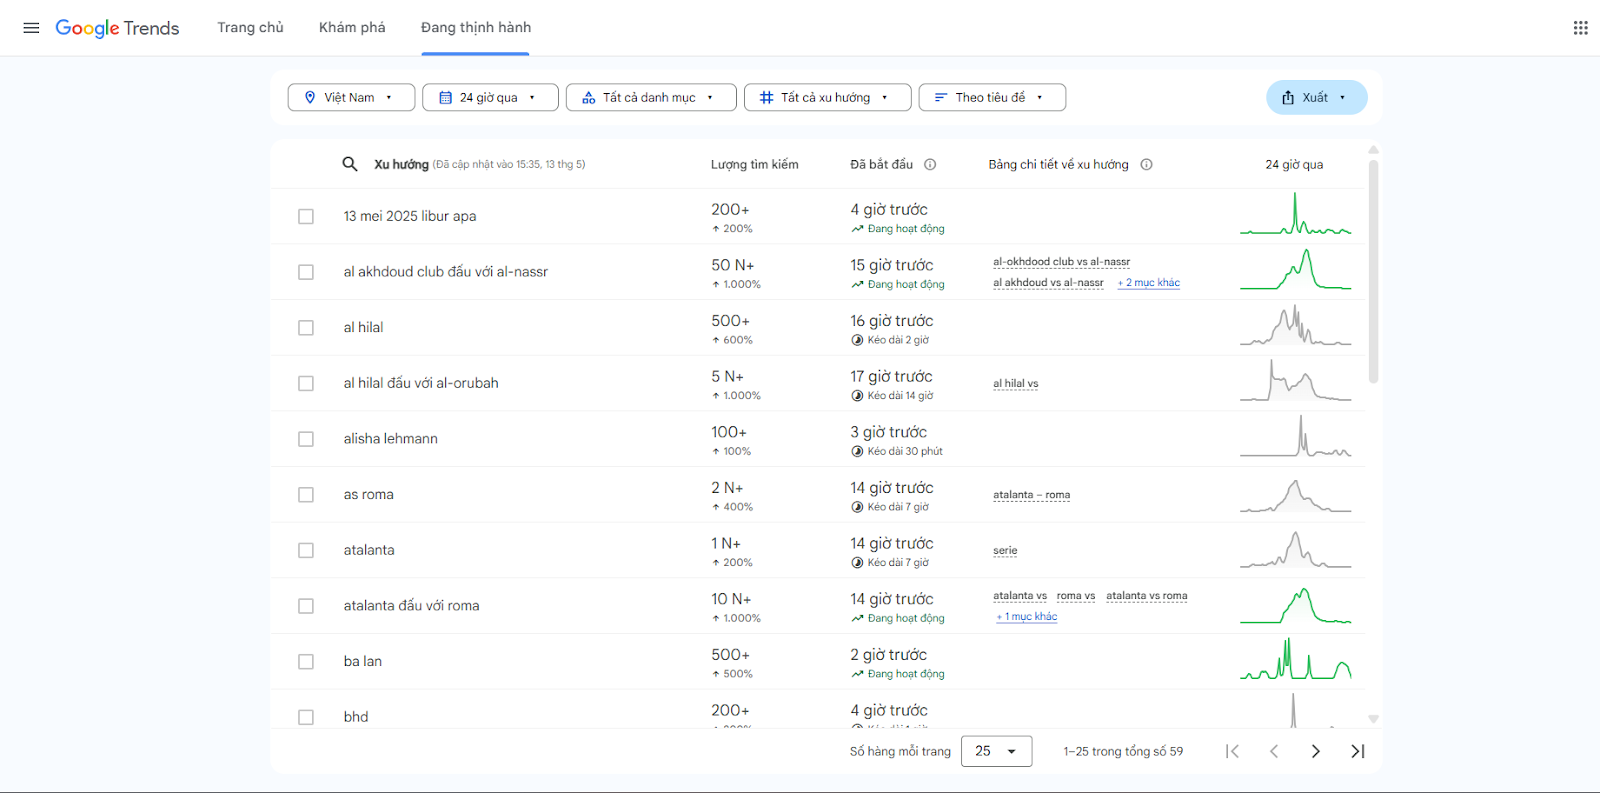Click info icon next to Đã bắt đầu
The image size is (1600, 793).
point(930,164)
